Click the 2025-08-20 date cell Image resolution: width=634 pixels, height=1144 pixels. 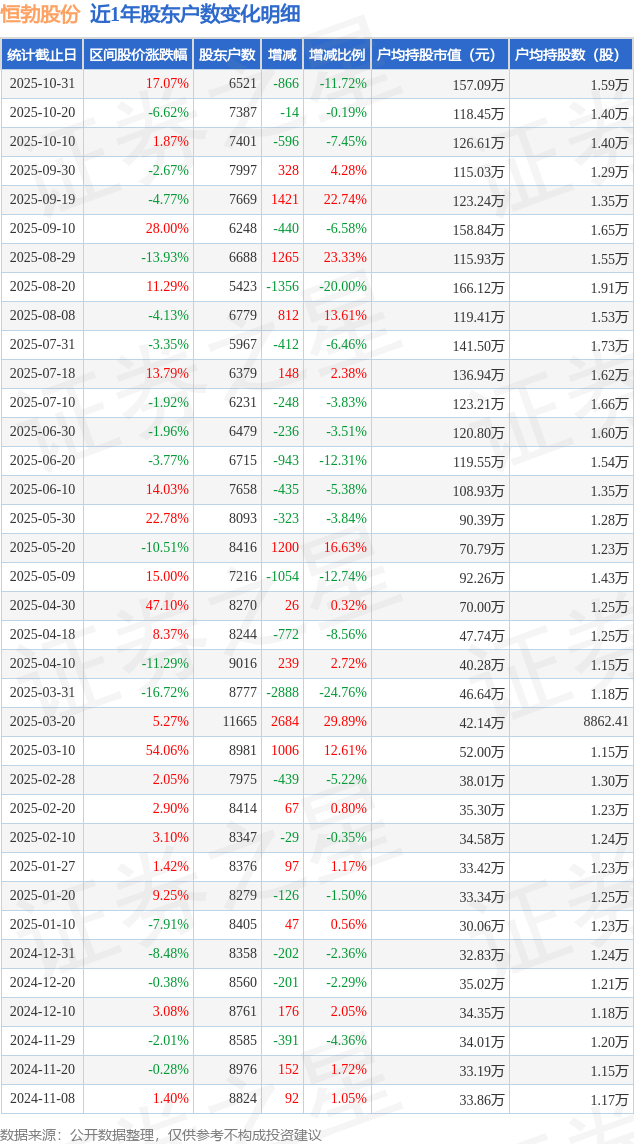tap(42, 287)
